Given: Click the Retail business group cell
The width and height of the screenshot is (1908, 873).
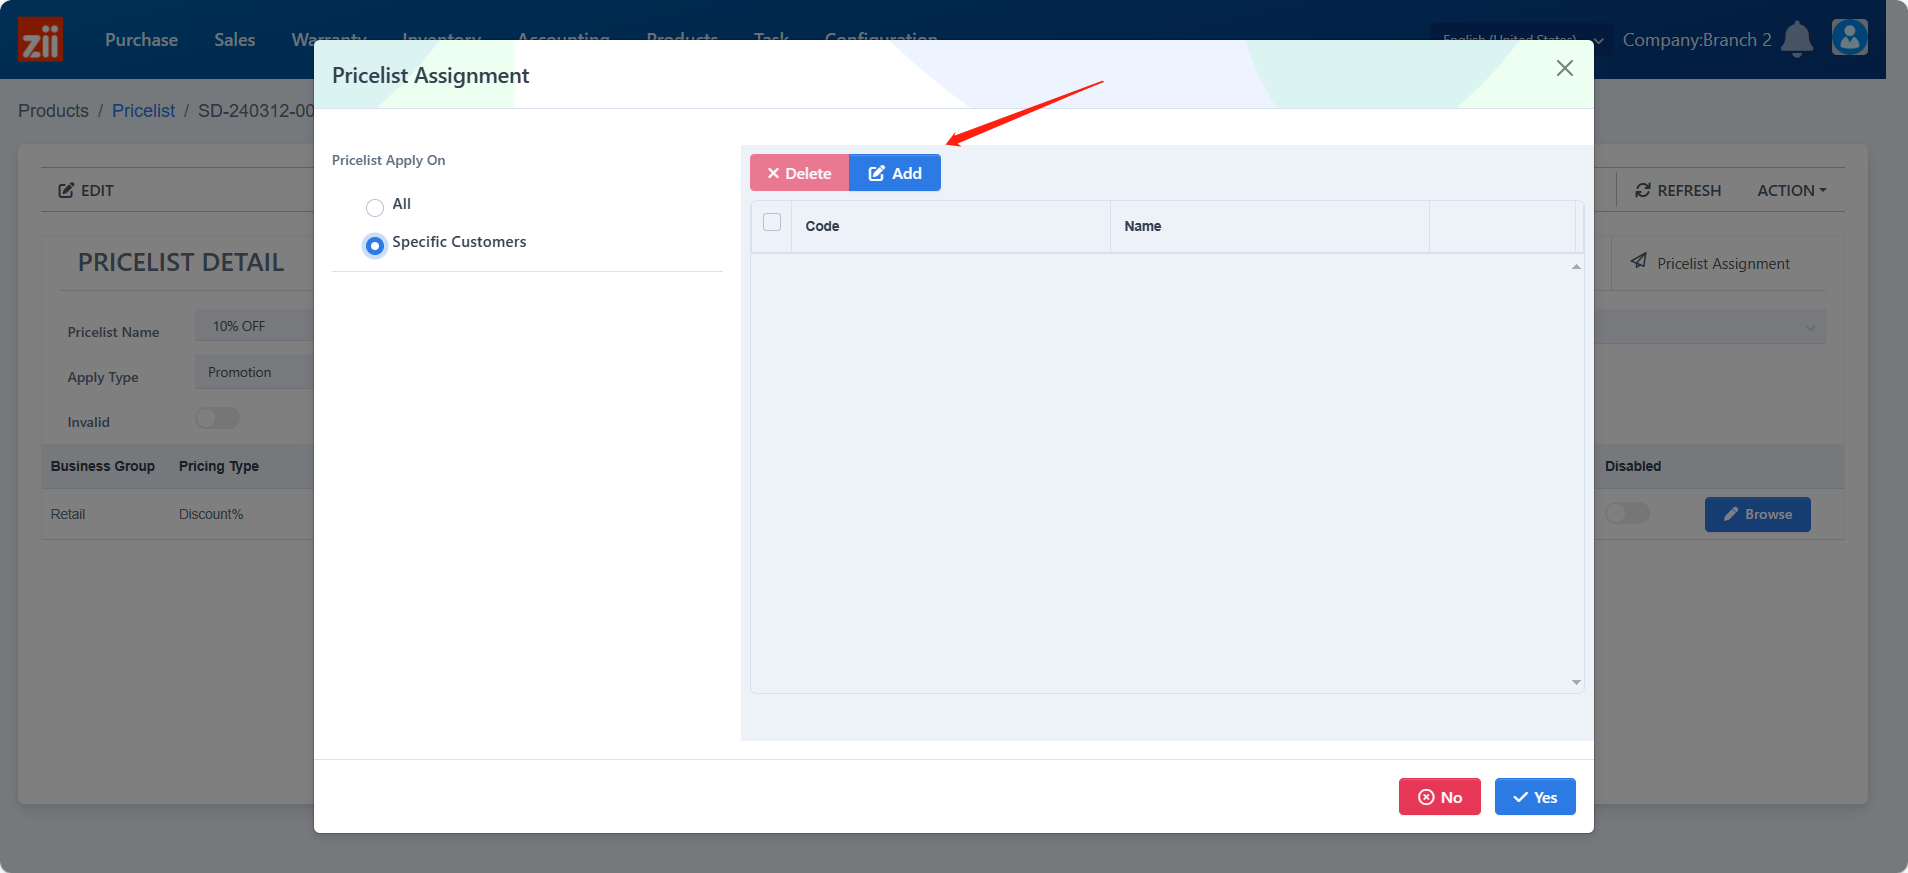Looking at the screenshot, I should point(68,514).
